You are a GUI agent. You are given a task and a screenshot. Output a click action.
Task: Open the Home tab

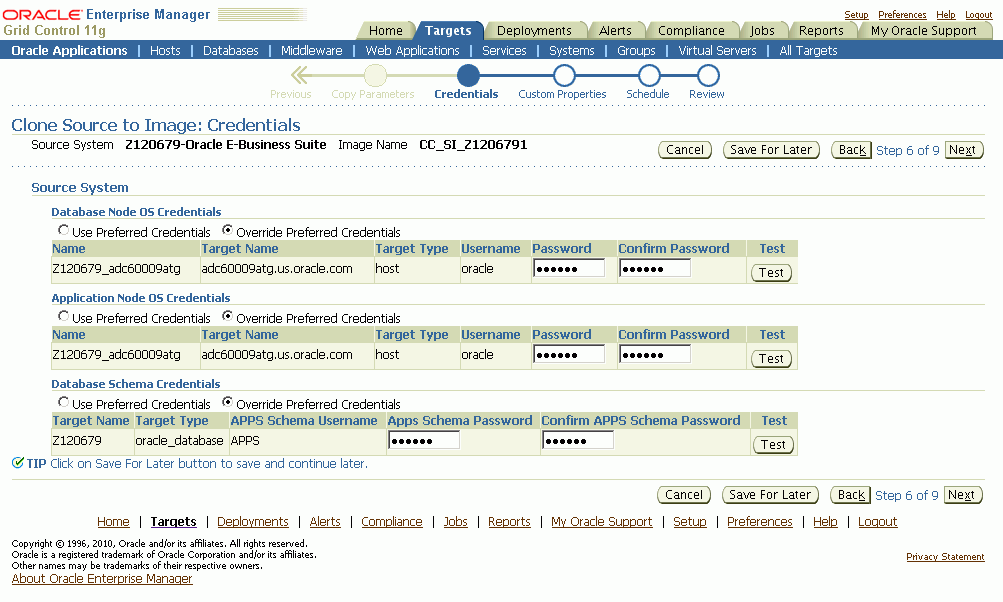click(386, 31)
